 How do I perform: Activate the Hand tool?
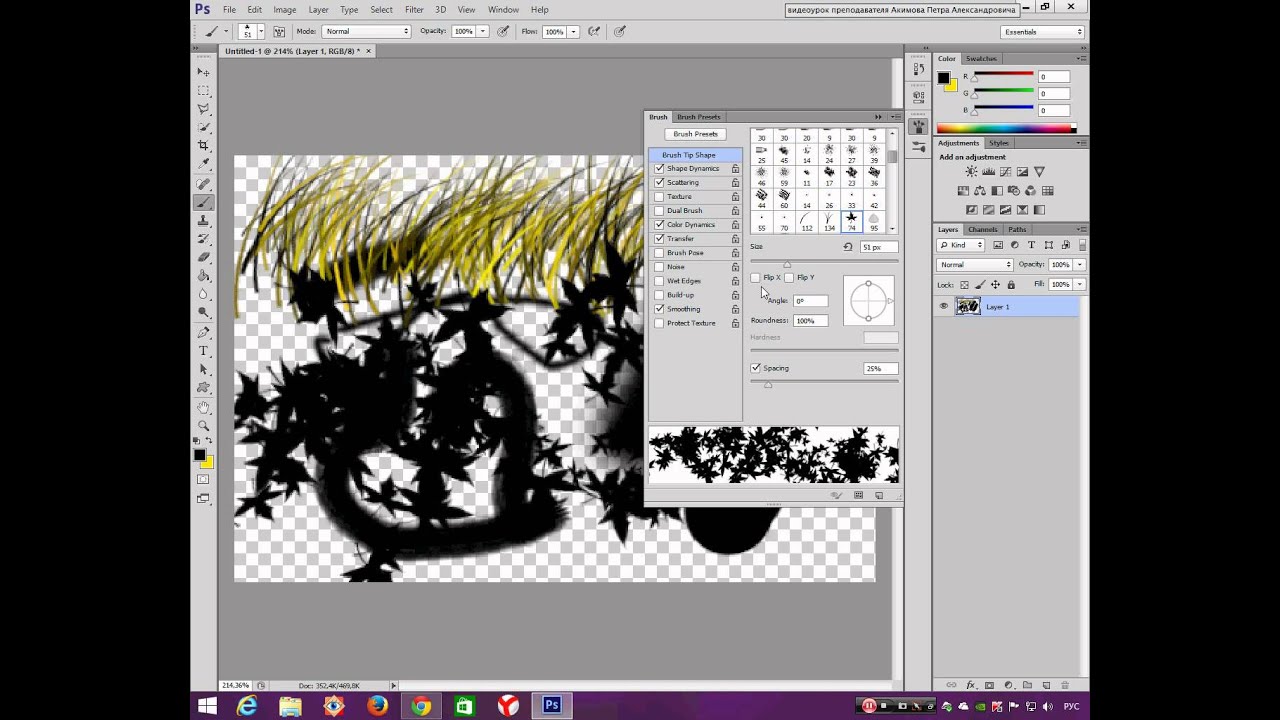(204, 407)
